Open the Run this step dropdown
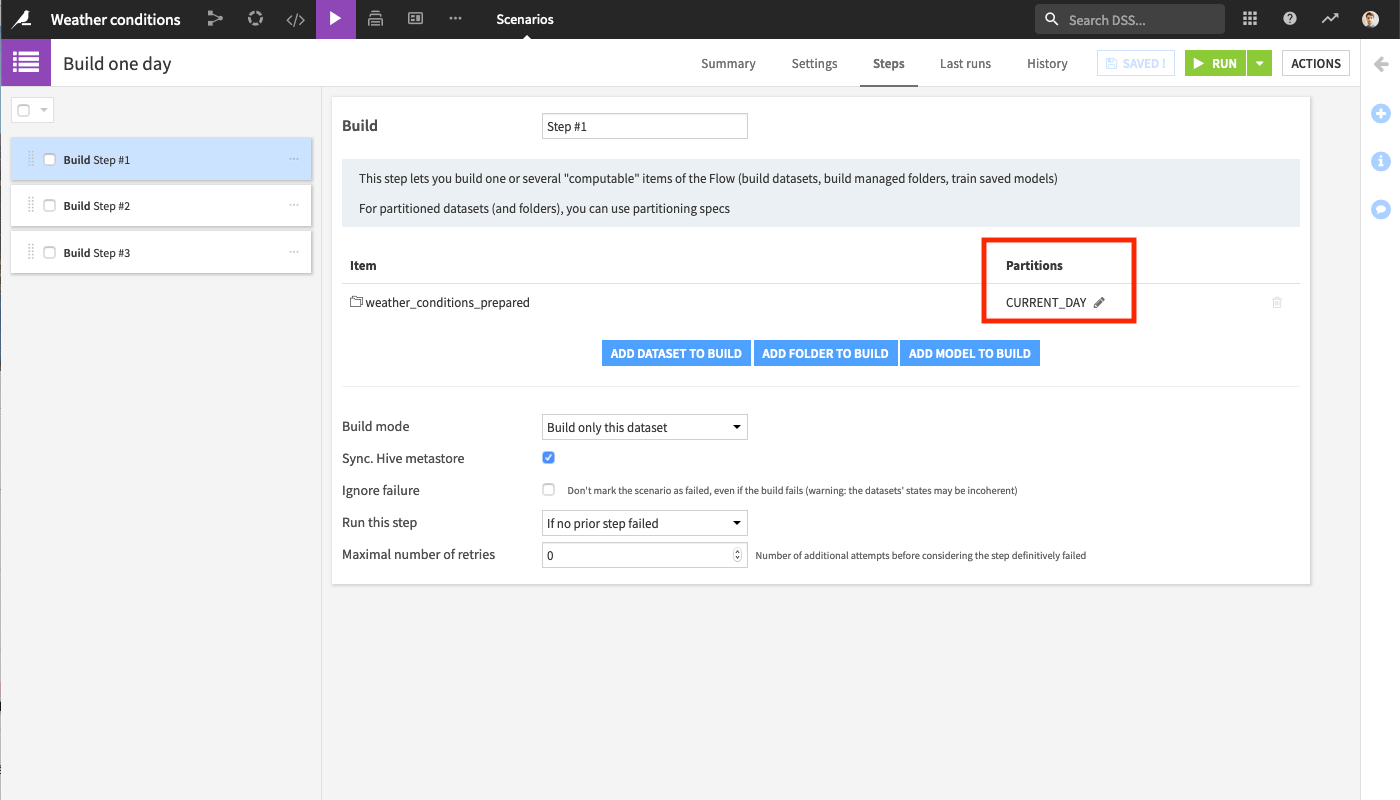Image resolution: width=1400 pixels, height=800 pixels. click(x=644, y=523)
